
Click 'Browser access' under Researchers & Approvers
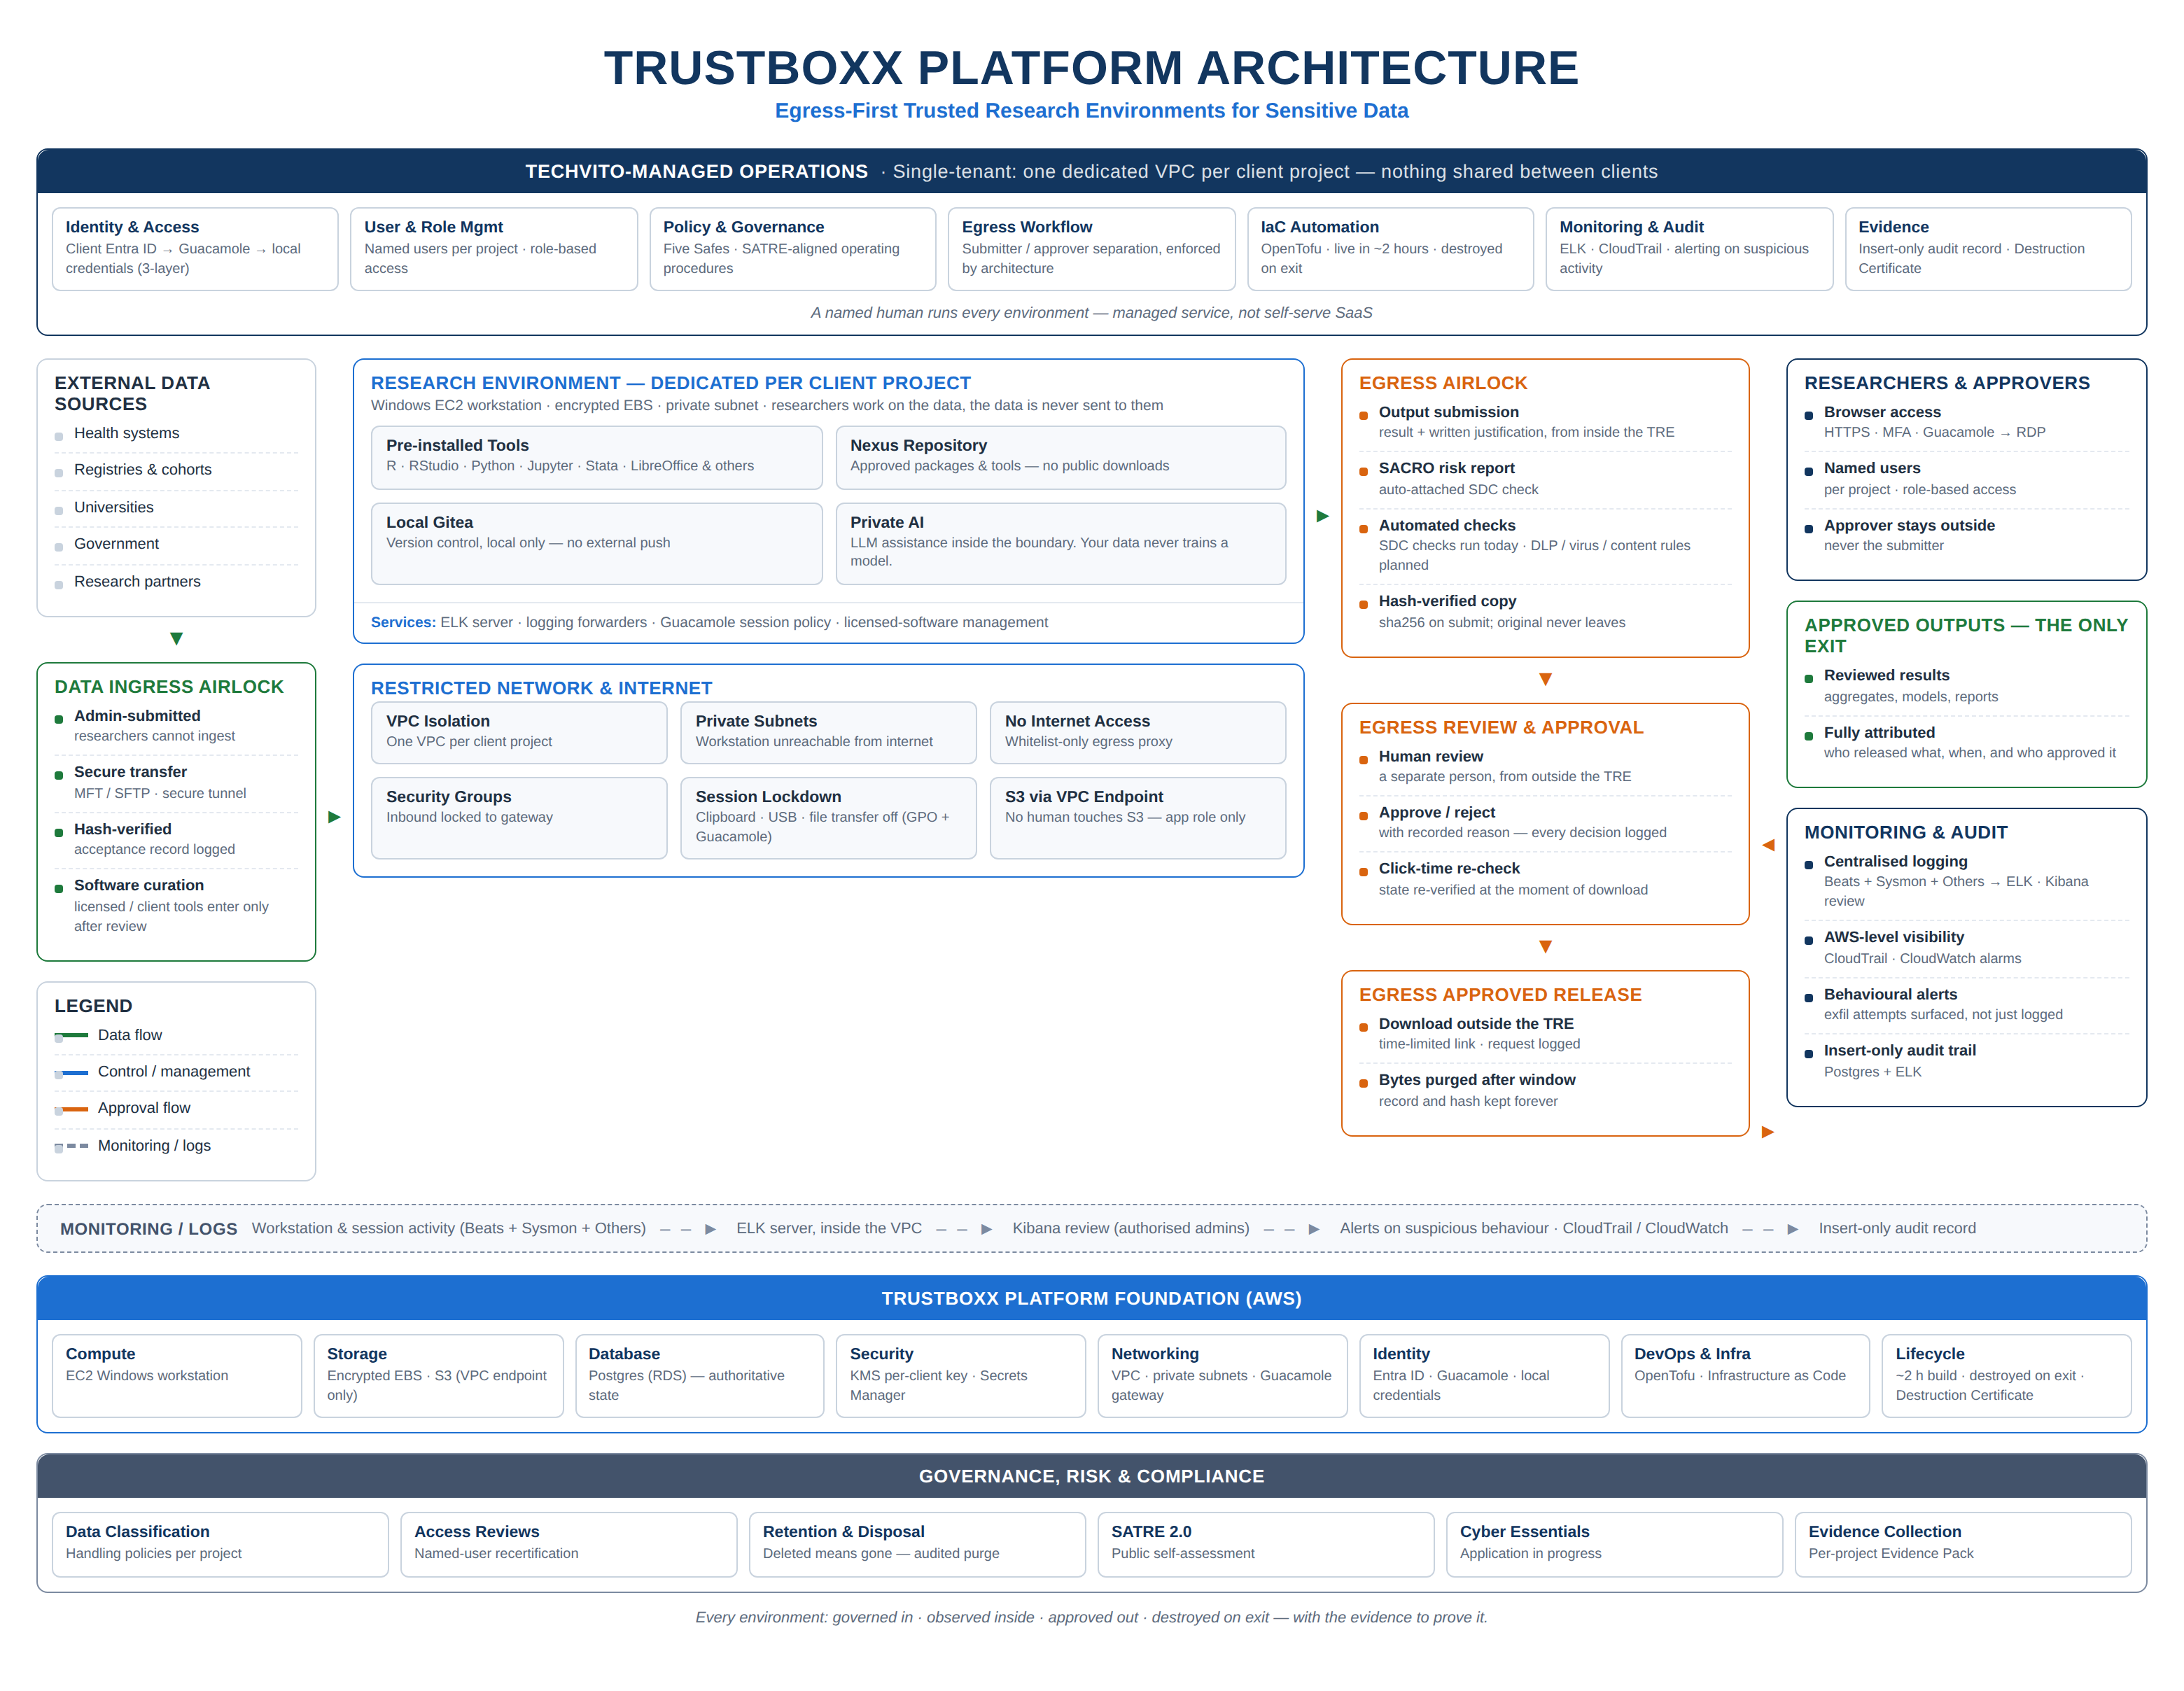click(x=1882, y=412)
